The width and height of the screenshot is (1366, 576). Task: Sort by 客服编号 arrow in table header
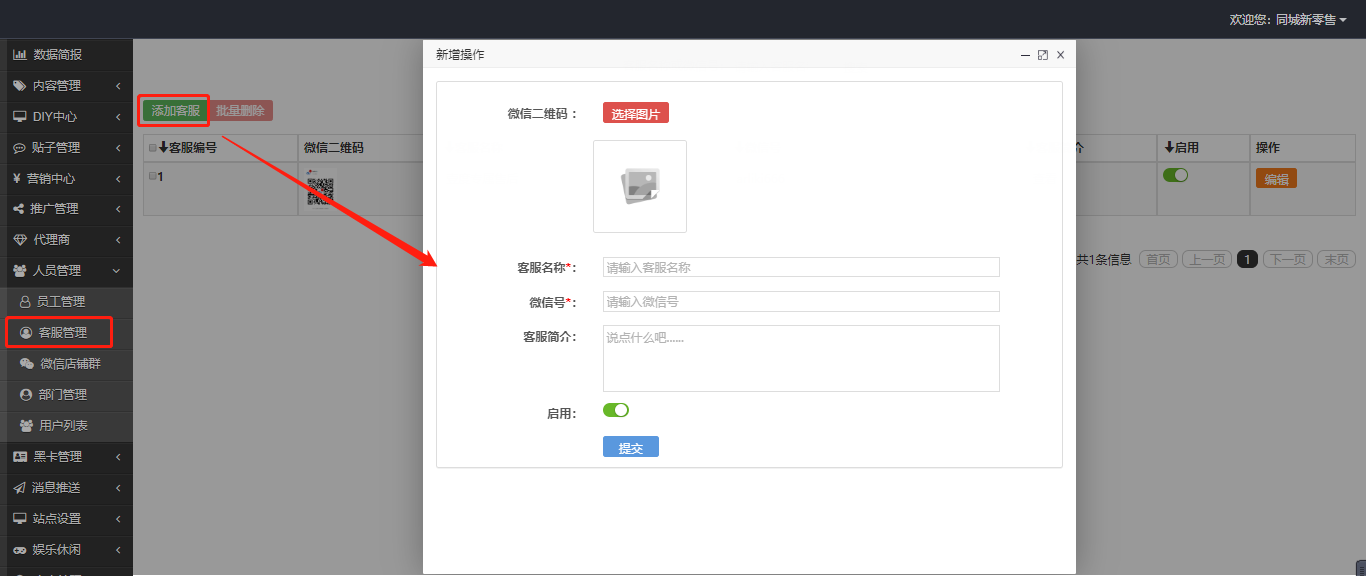pos(164,148)
